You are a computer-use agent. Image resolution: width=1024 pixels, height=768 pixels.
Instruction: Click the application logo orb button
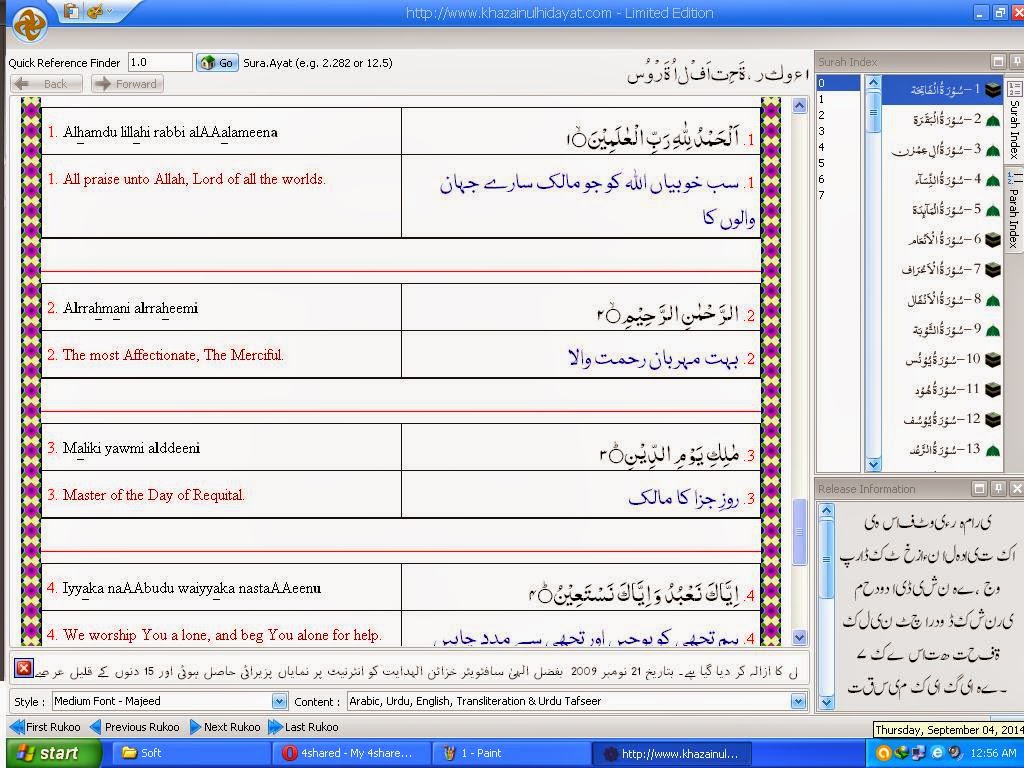(x=29, y=24)
